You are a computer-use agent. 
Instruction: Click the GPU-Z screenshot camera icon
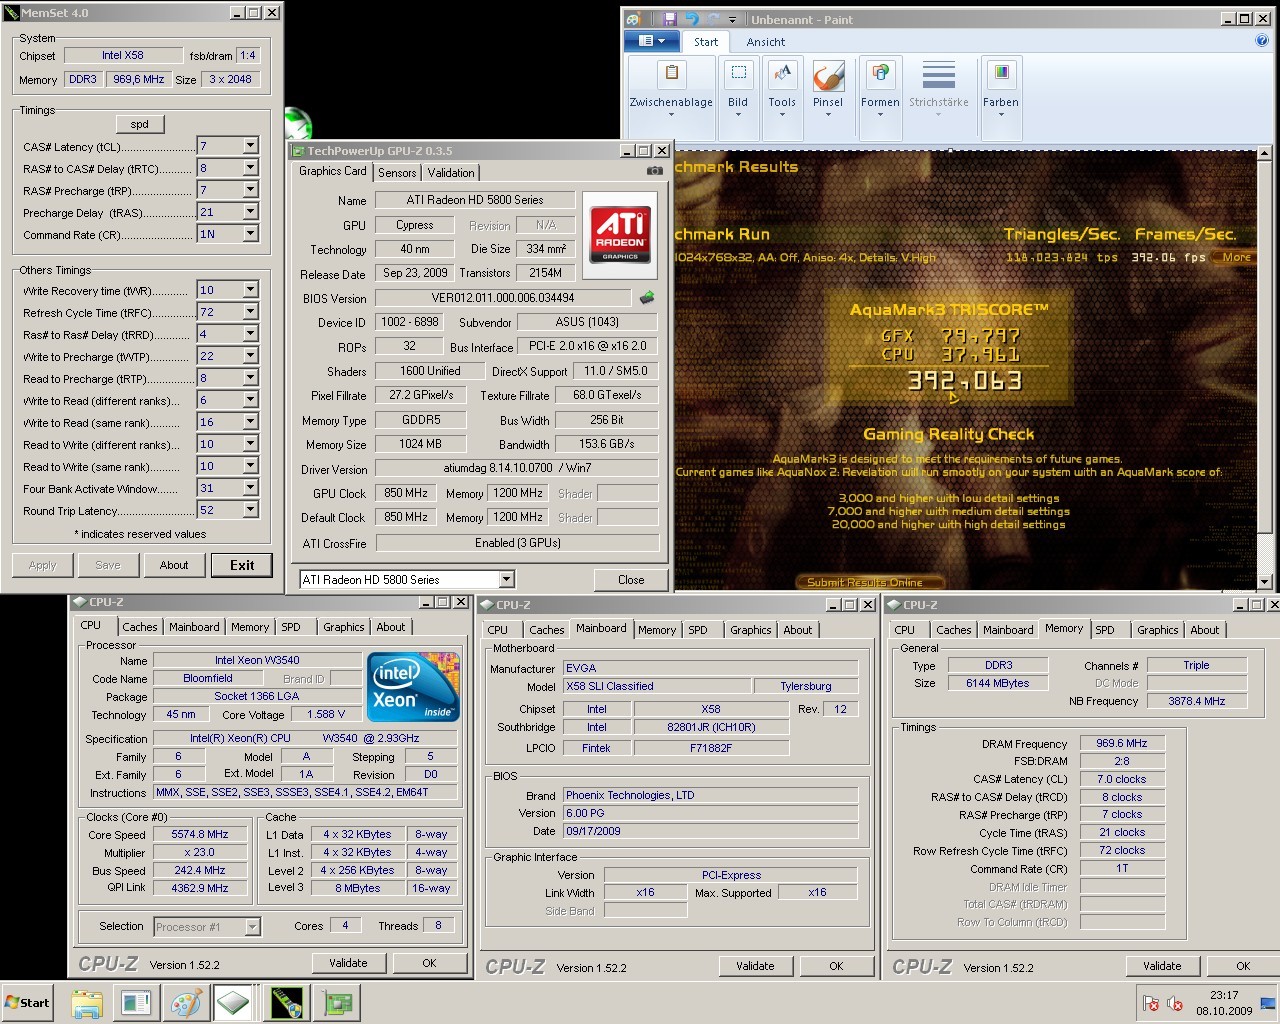[654, 171]
